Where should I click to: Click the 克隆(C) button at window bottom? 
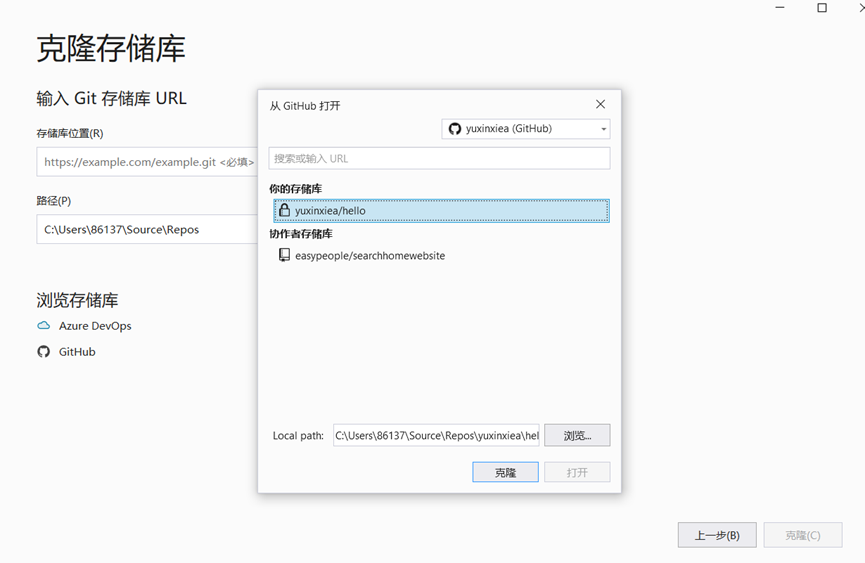pos(803,535)
